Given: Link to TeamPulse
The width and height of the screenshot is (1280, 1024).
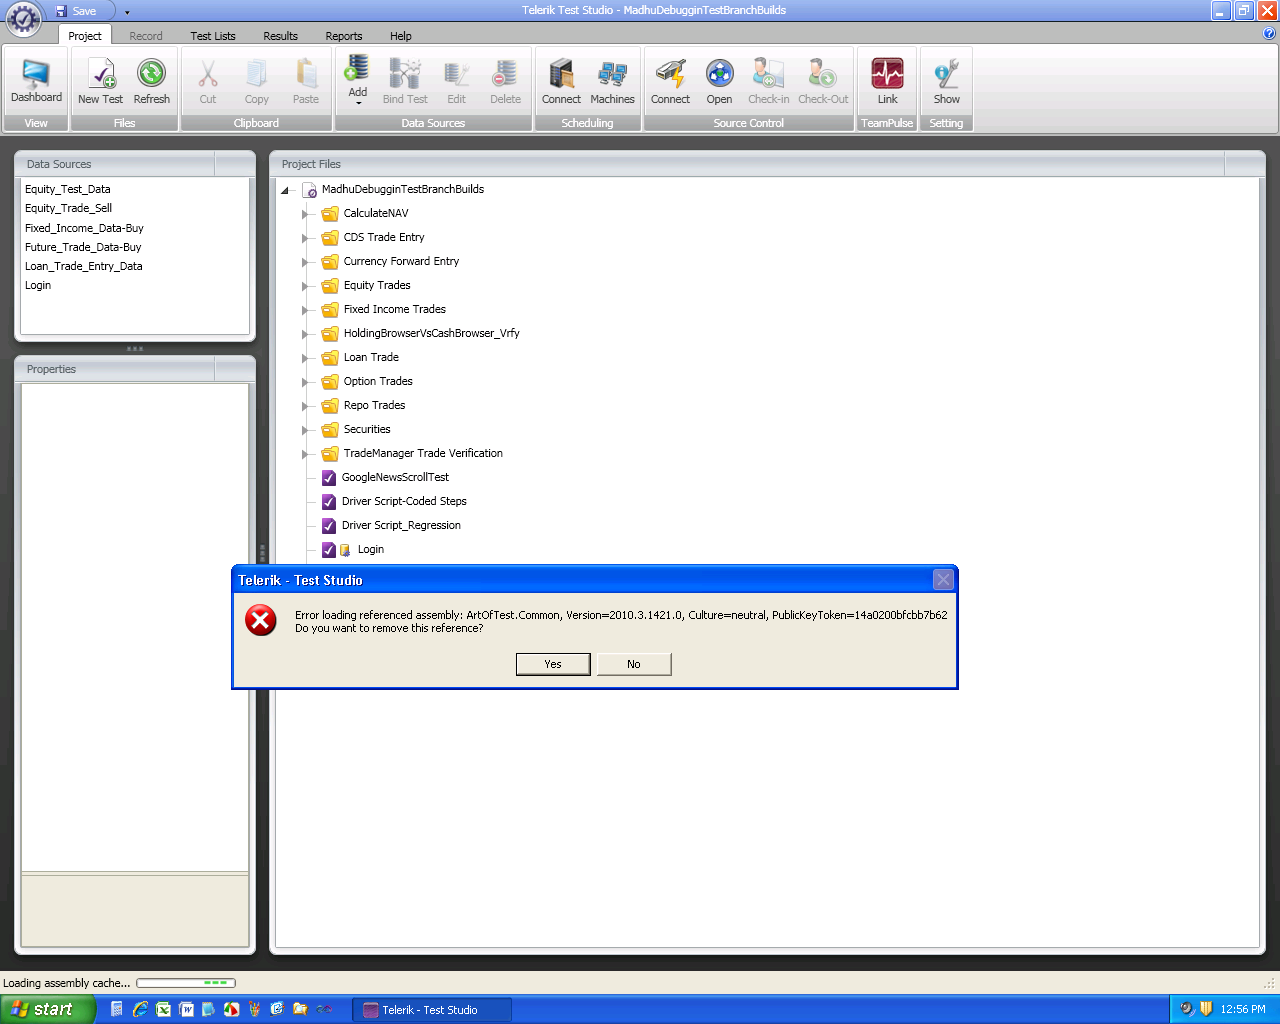Looking at the screenshot, I should tap(887, 82).
